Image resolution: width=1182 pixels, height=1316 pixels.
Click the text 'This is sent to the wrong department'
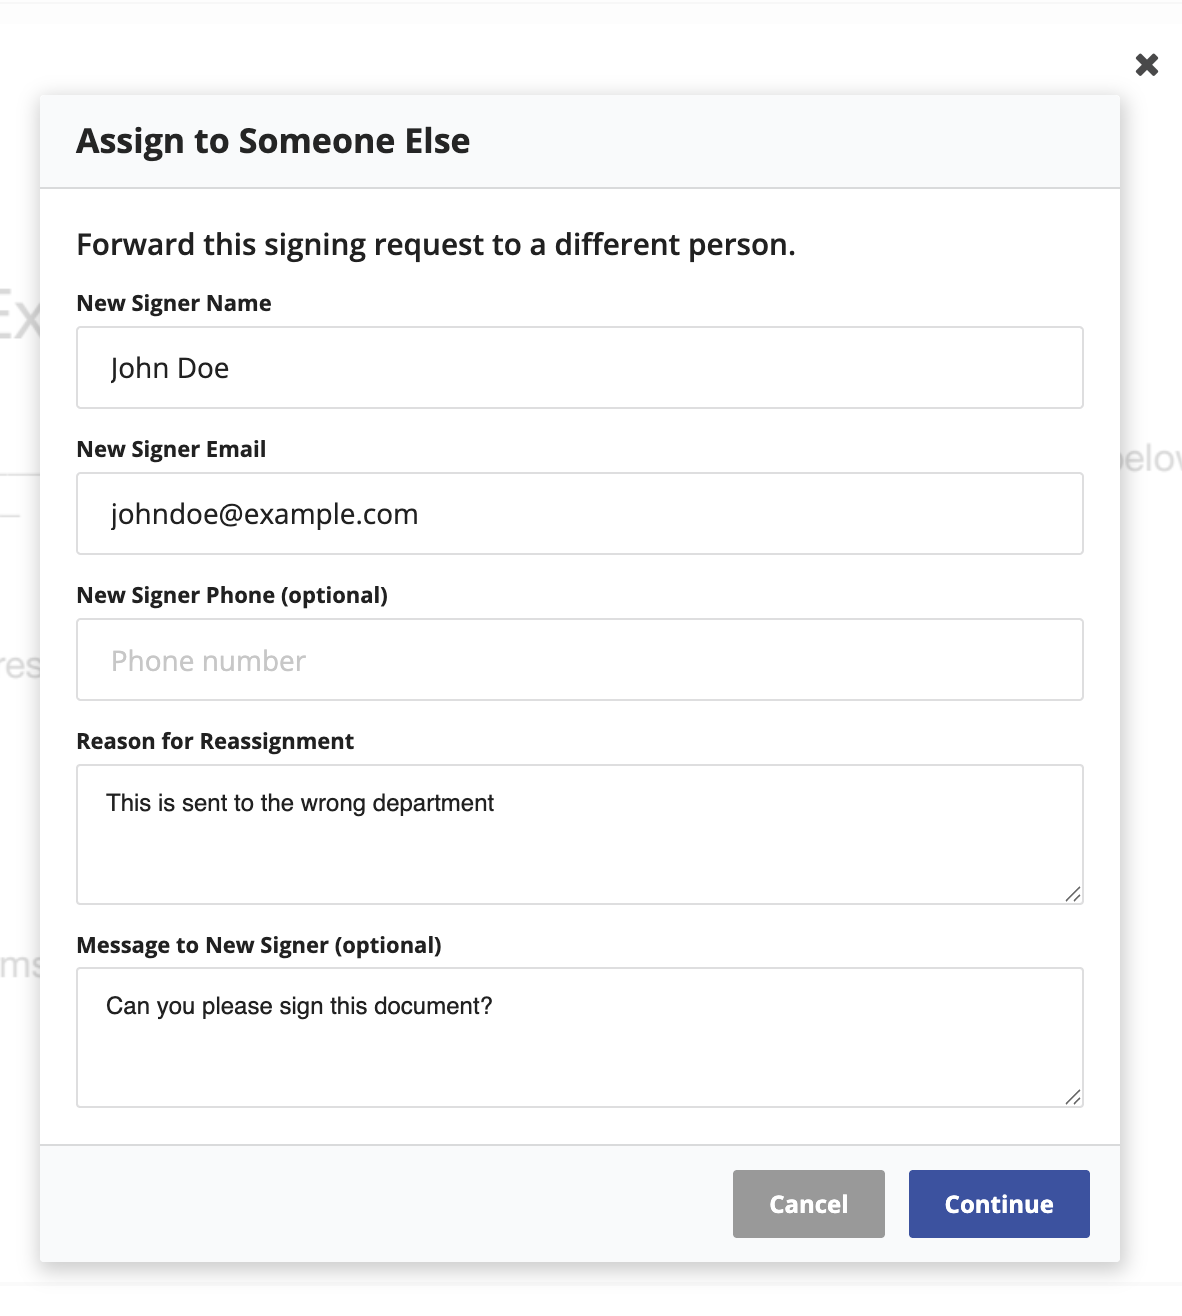(x=300, y=803)
